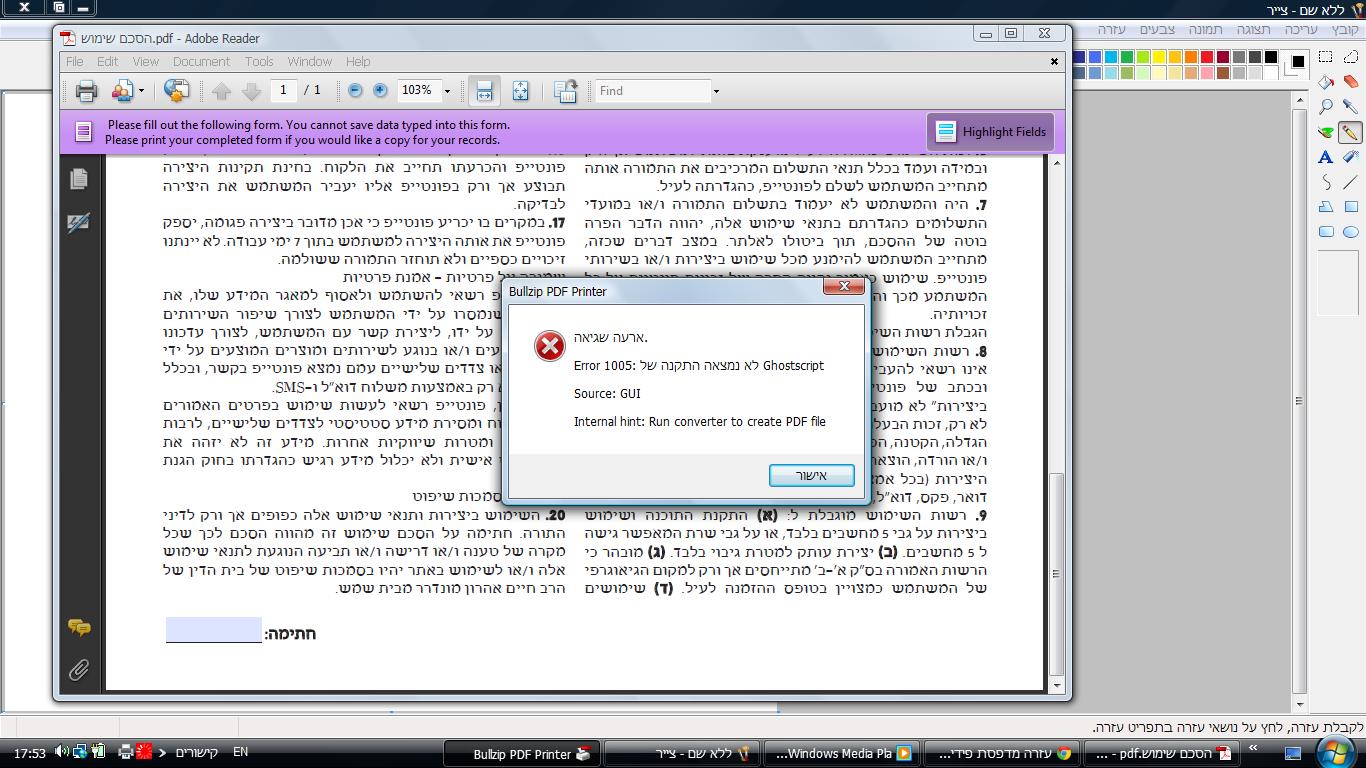Select the Paint rounded rectangle tool

(1326, 232)
